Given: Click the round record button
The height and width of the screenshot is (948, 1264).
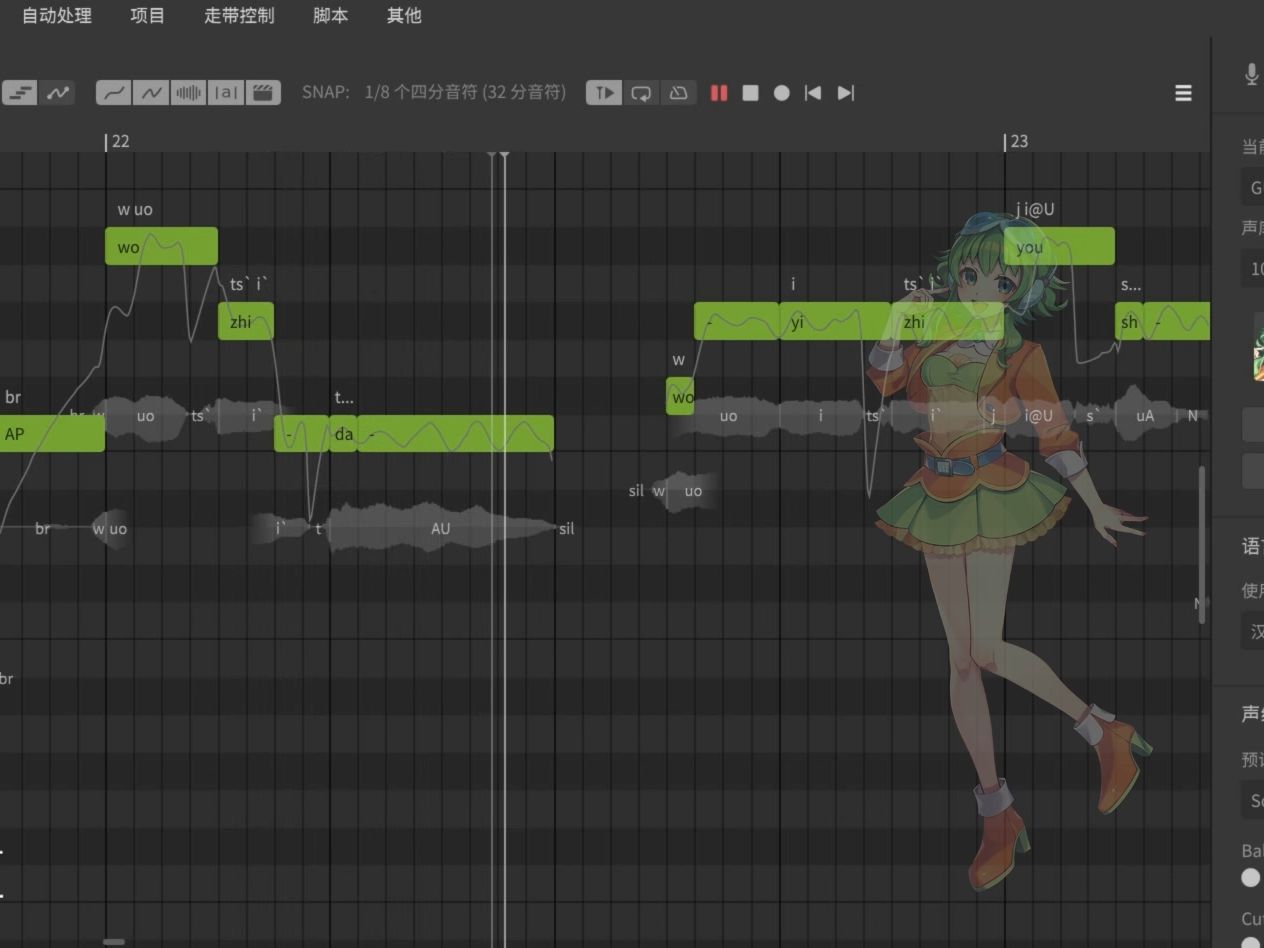Looking at the screenshot, I should coord(782,93).
